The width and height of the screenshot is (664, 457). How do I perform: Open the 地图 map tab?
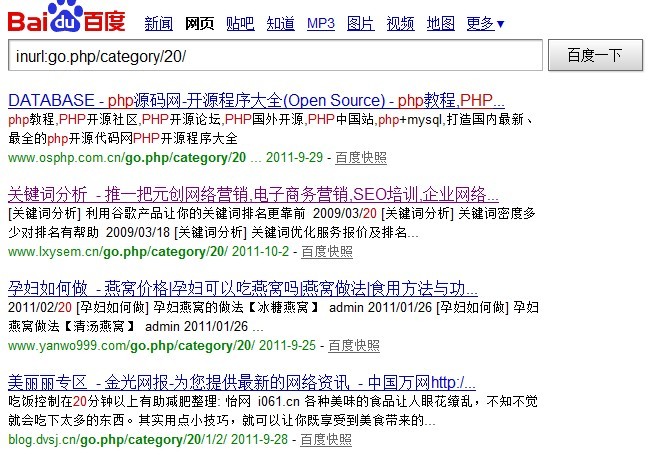point(440,24)
